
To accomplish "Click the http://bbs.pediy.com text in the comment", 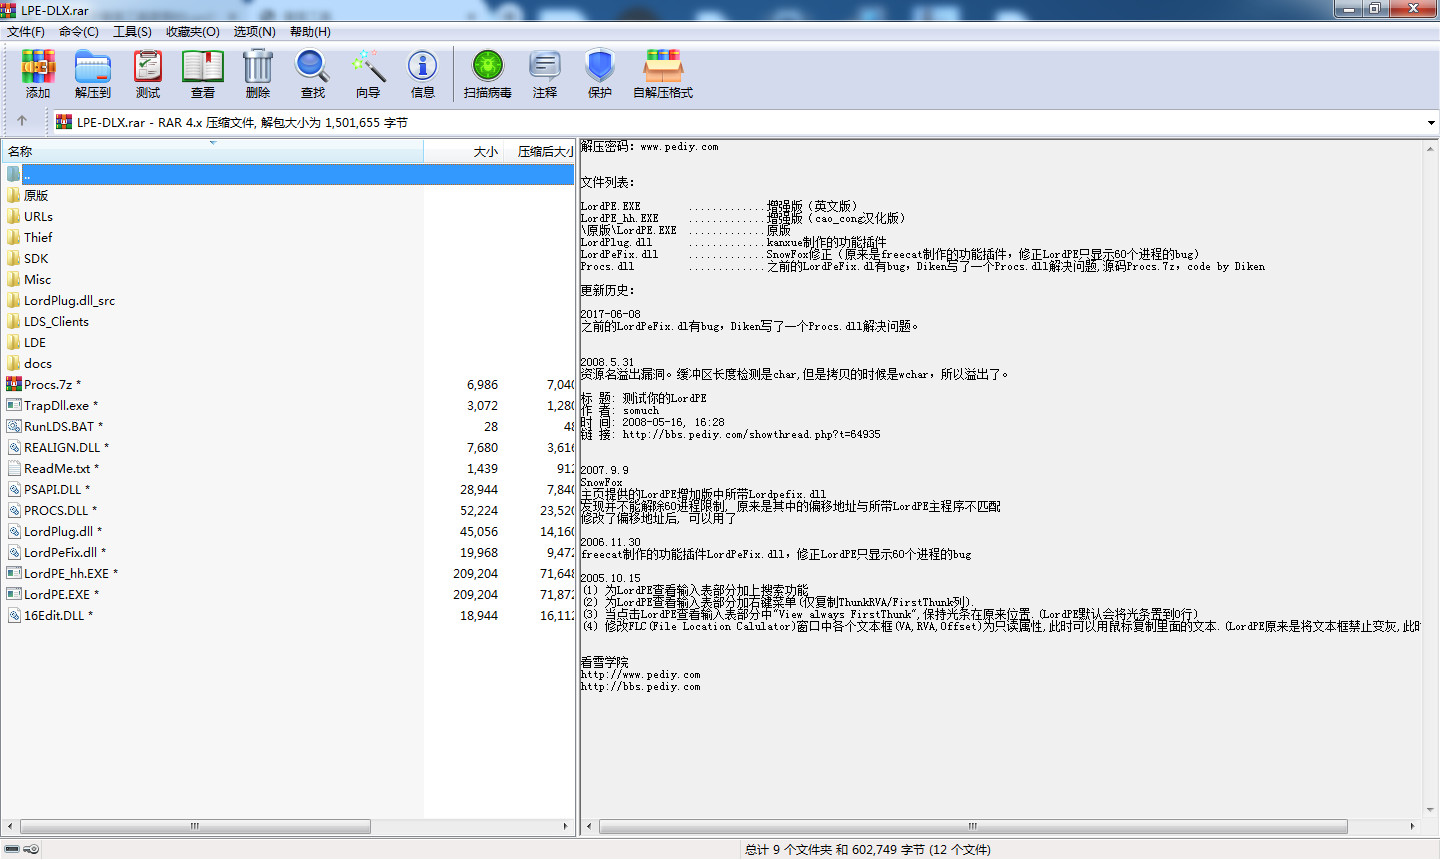I will pyautogui.click(x=640, y=687).
